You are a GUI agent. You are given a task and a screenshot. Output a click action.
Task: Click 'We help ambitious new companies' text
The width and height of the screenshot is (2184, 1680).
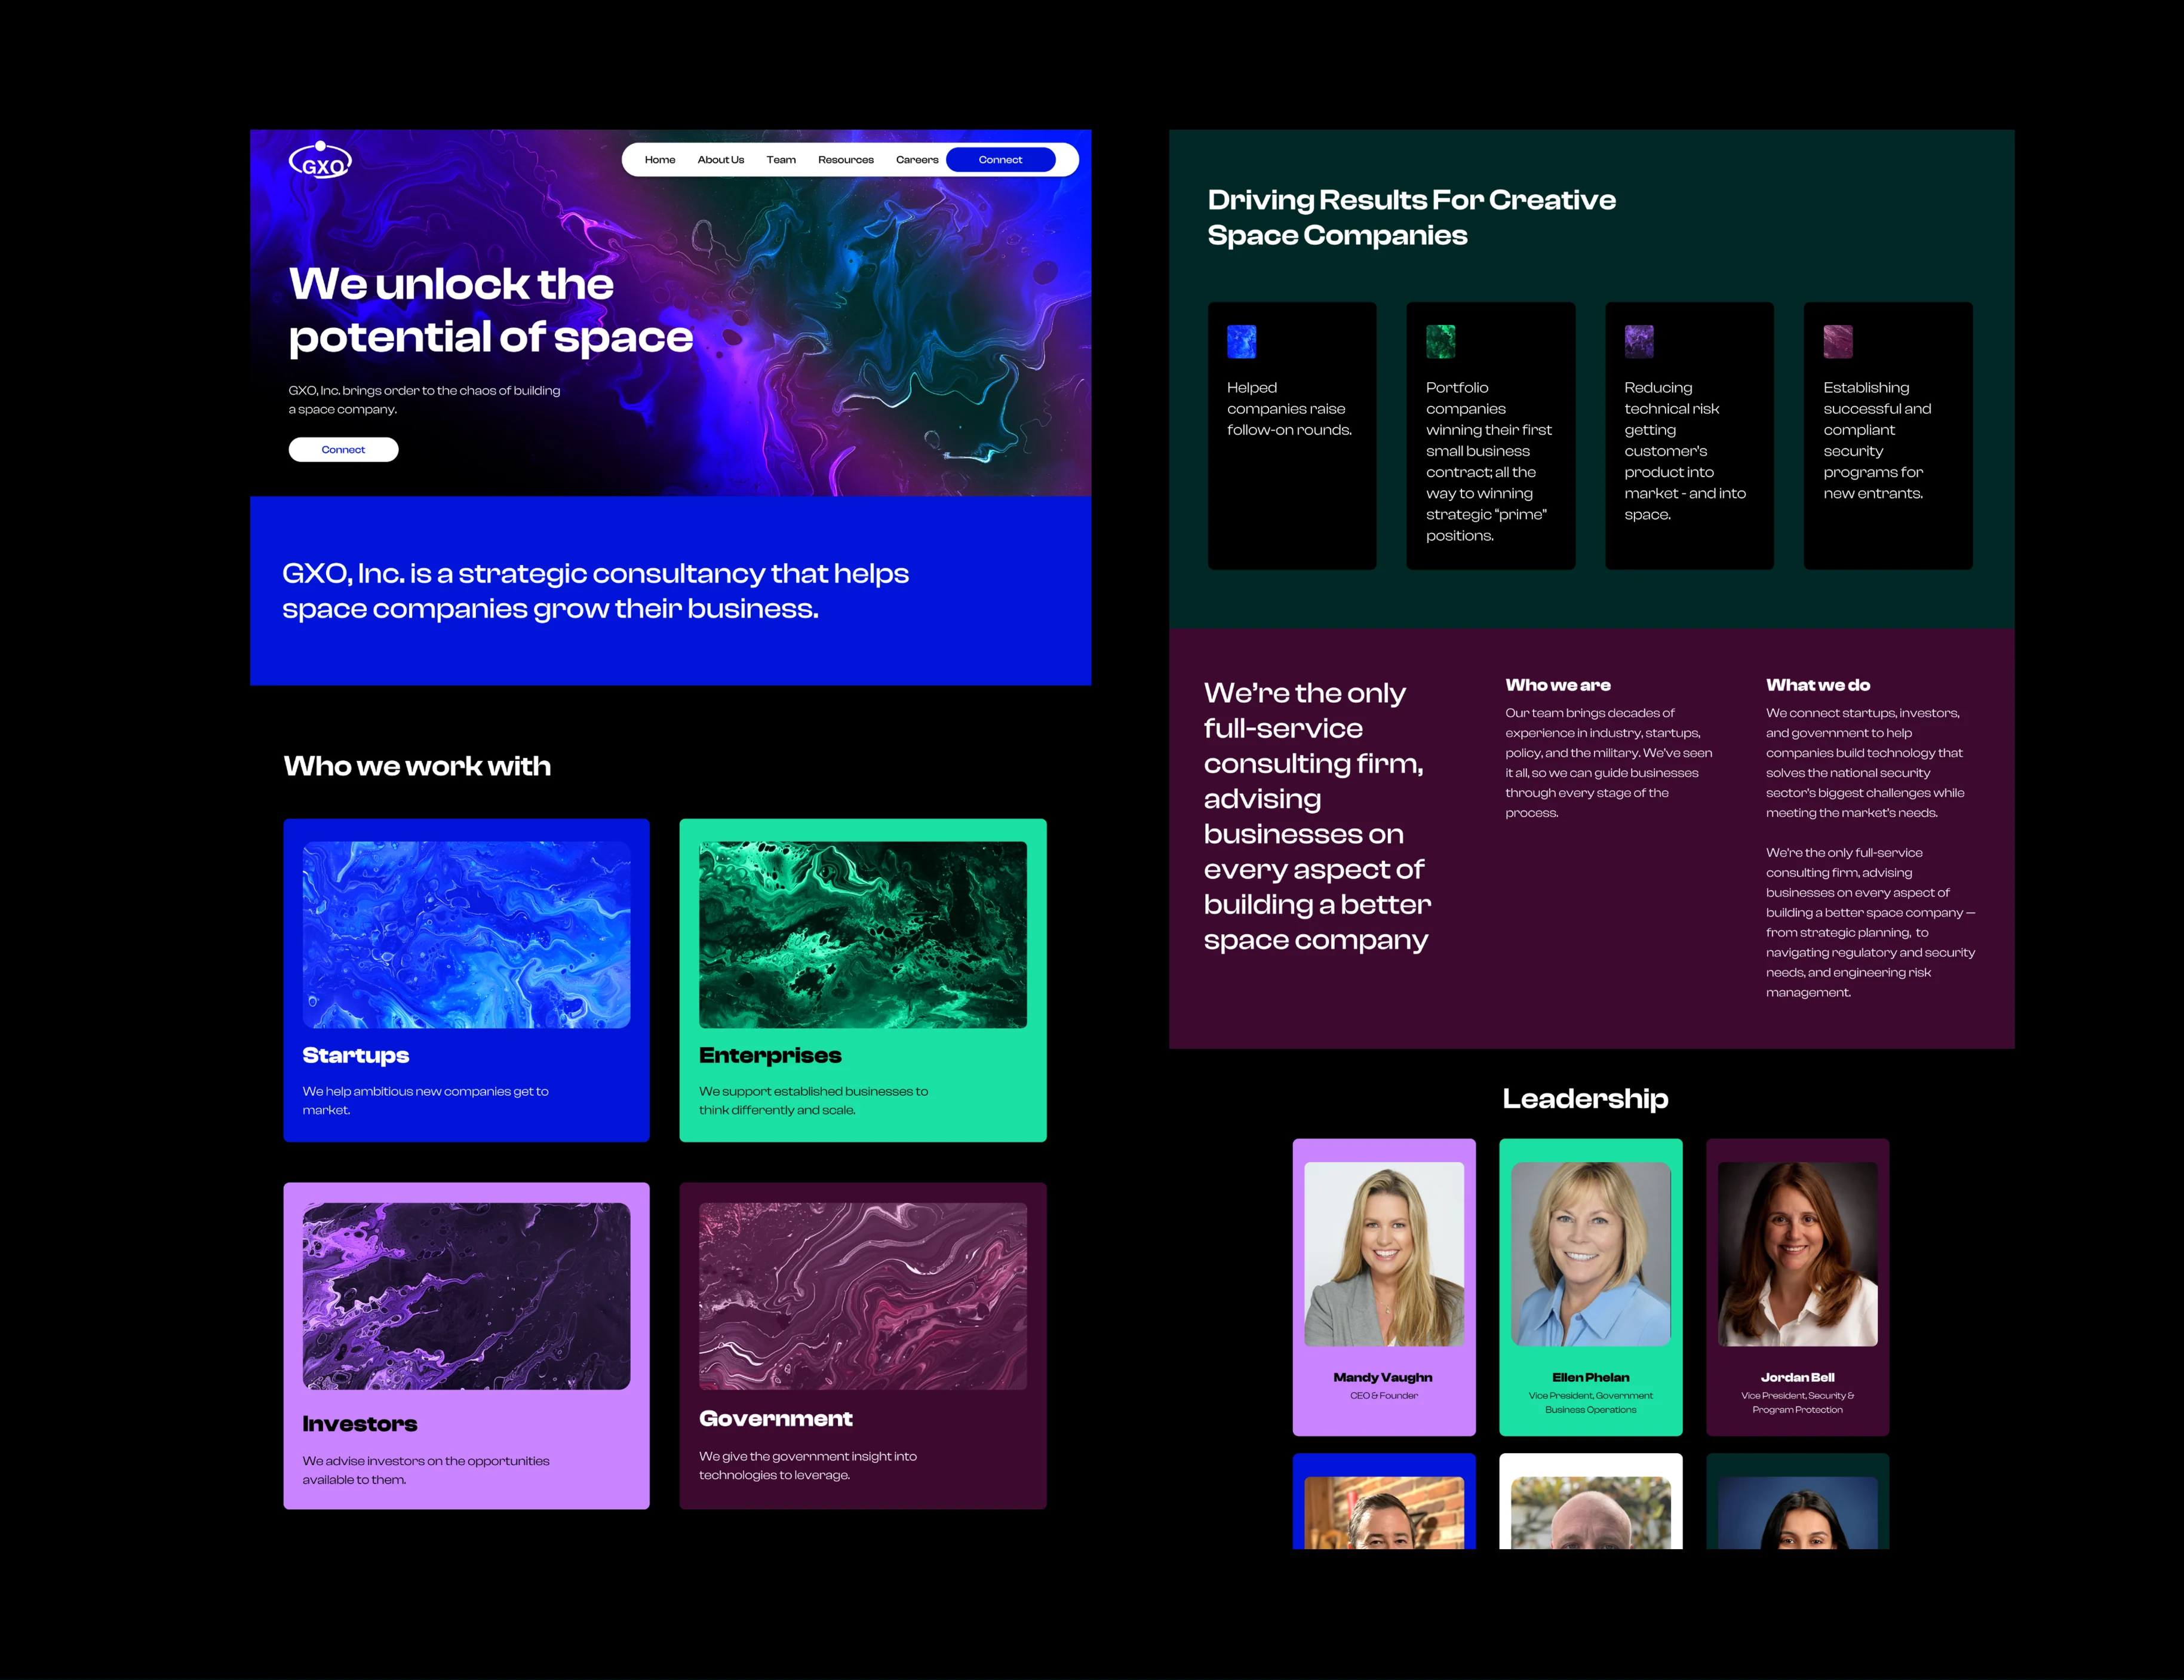click(x=426, y=1101)
